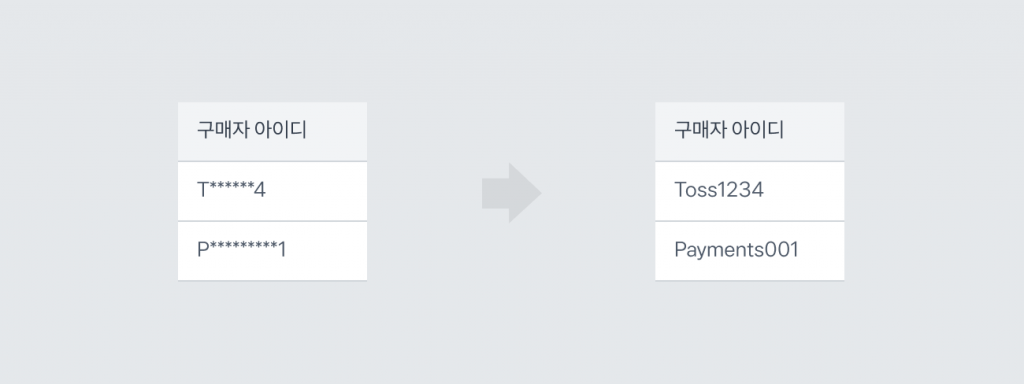Click the trailing 4 of masked T******4

(260, 191)
